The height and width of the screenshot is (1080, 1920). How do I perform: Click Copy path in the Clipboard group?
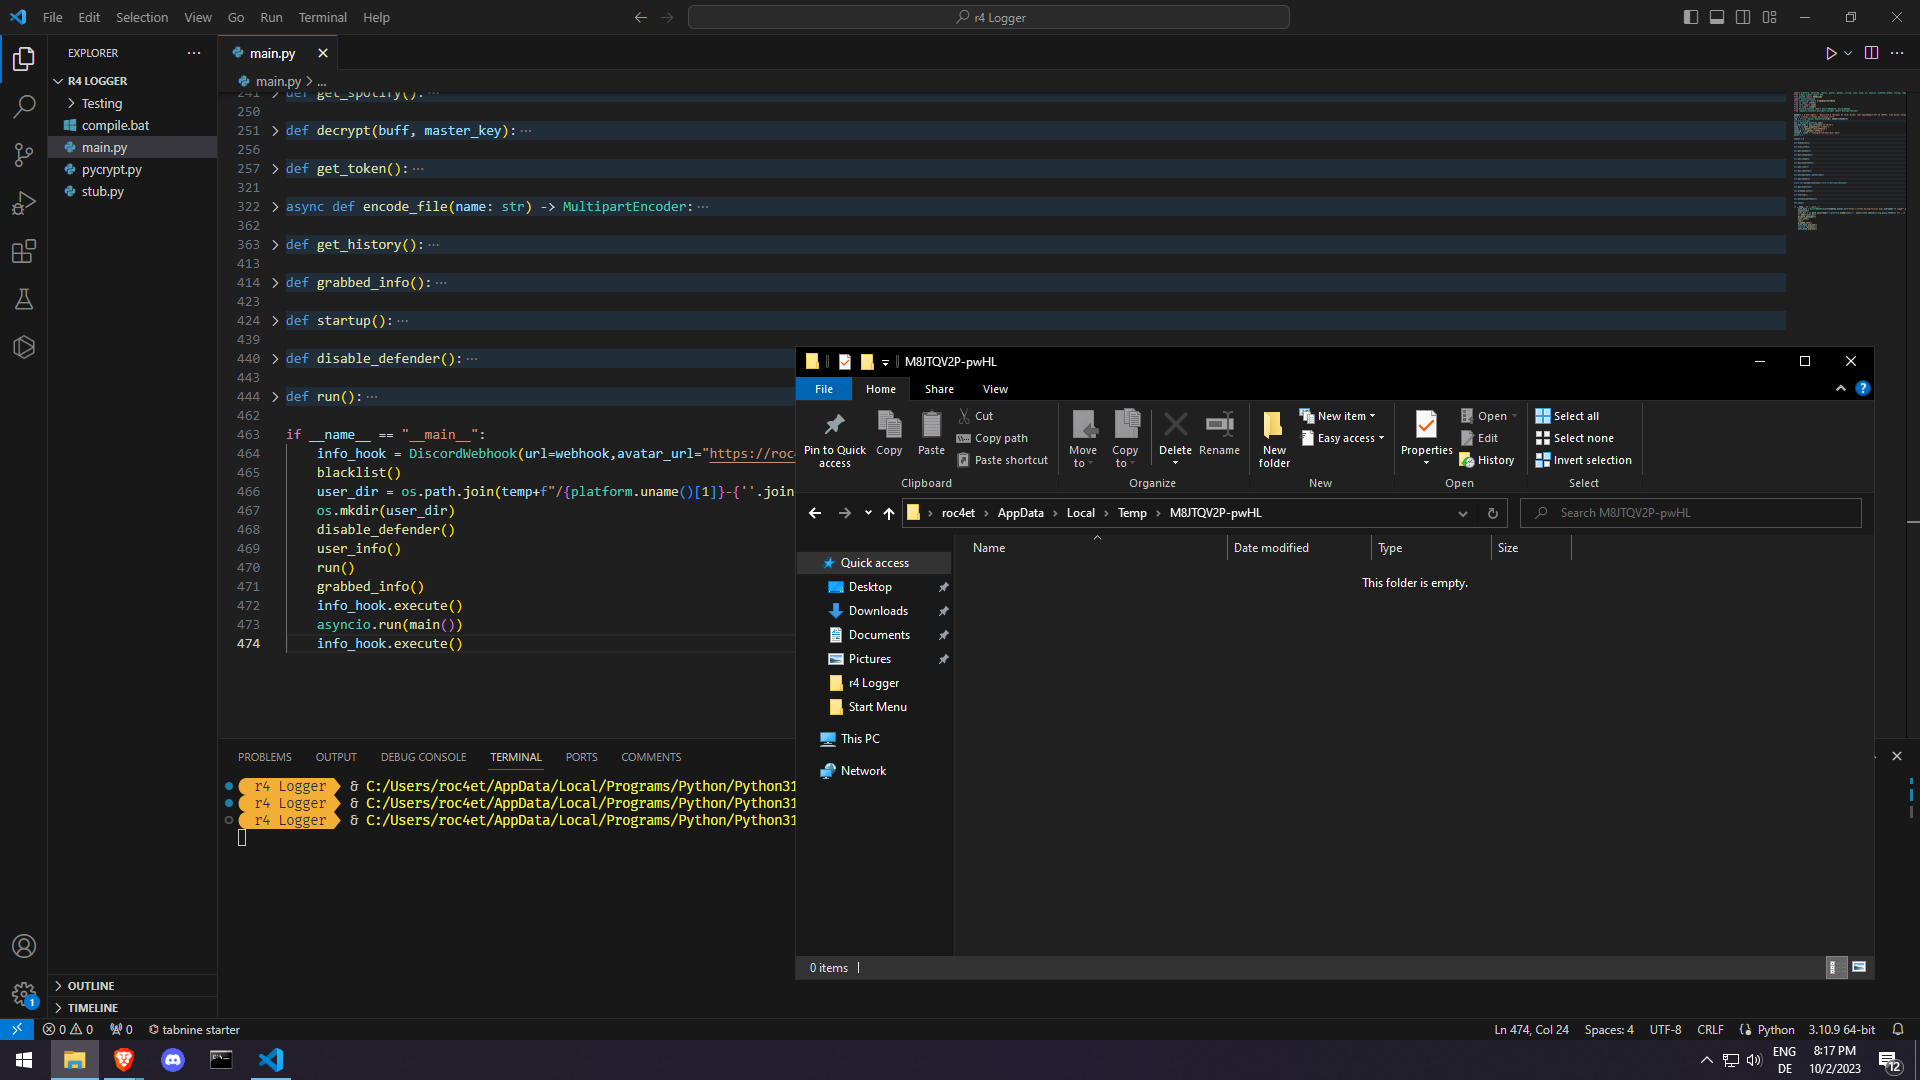coord(992,438)
